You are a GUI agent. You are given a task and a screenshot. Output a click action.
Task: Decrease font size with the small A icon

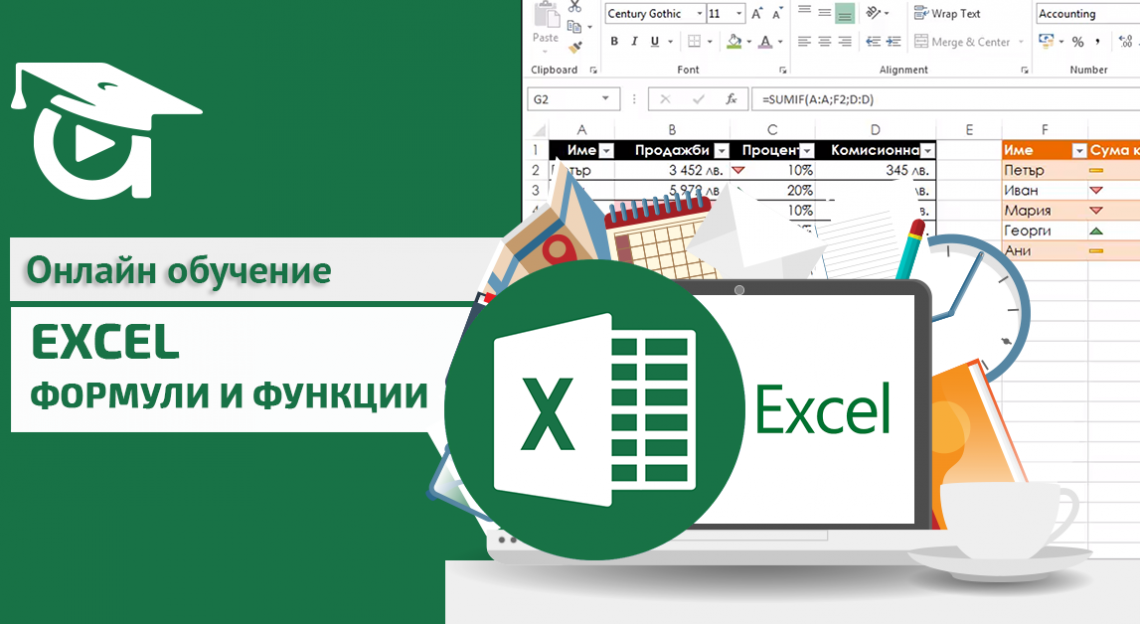(x=777, y=14)
